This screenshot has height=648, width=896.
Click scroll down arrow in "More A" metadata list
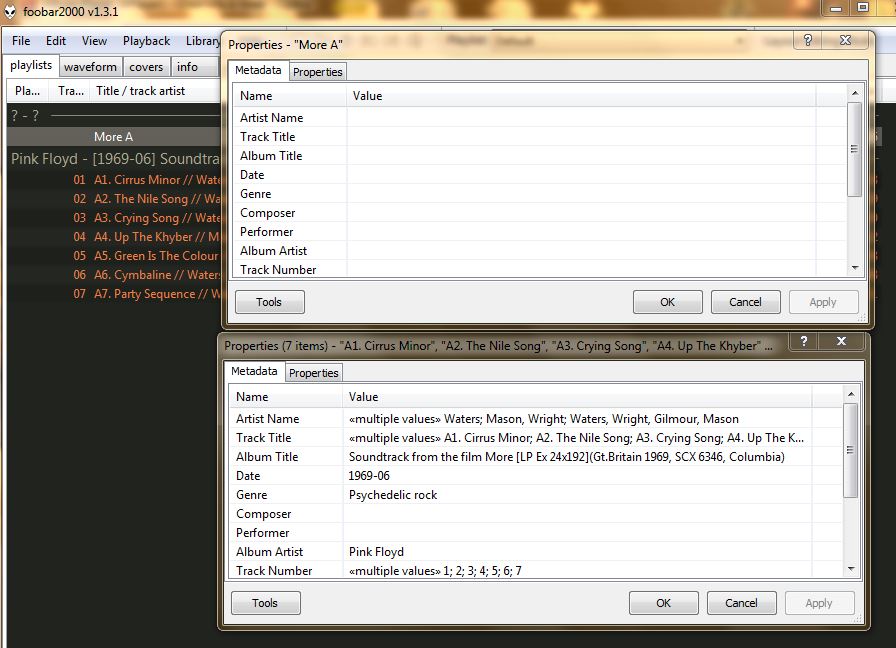tap(855, 268)
